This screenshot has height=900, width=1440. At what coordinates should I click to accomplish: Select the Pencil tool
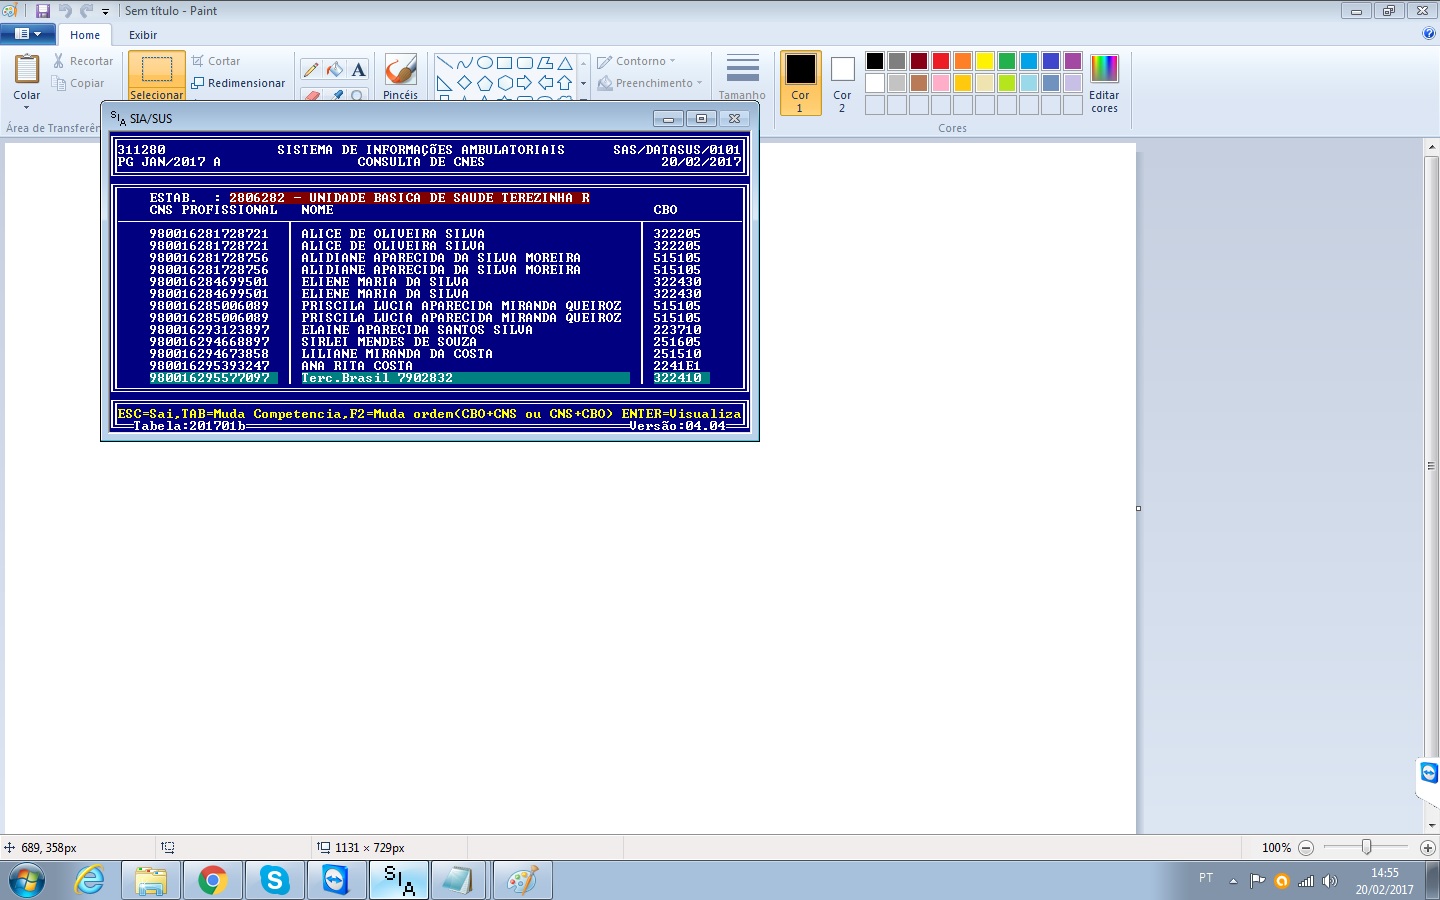(x=311, y=69)
